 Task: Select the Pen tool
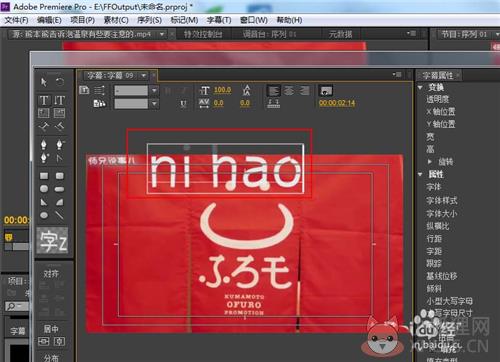click(44, 144)
